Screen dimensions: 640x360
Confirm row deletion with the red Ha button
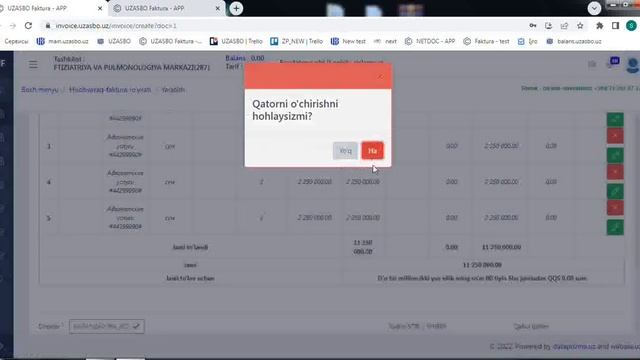click(372, 151)
